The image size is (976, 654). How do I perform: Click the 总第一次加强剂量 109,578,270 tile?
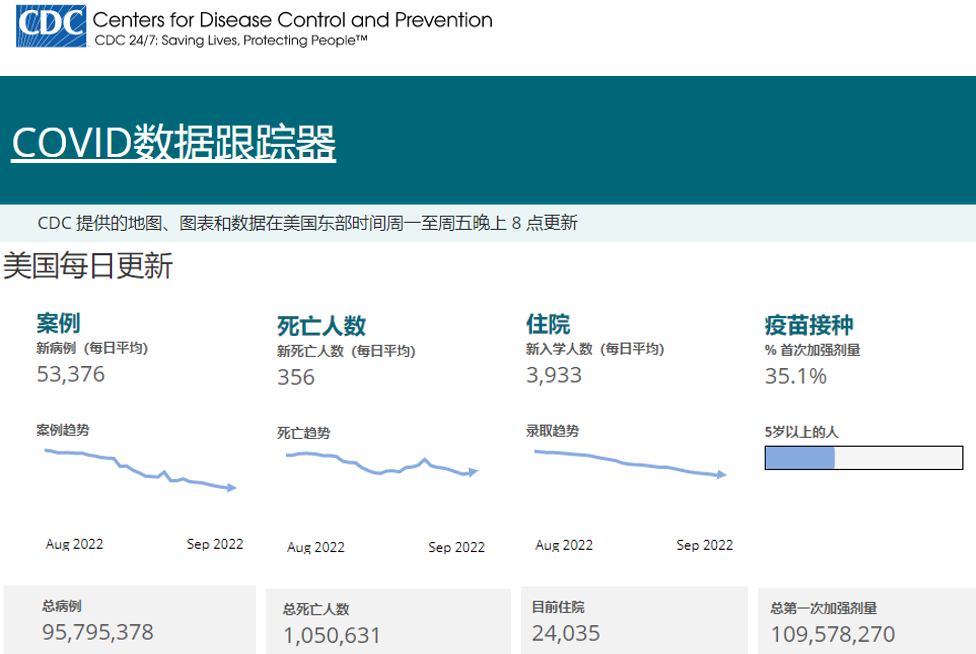867,621
